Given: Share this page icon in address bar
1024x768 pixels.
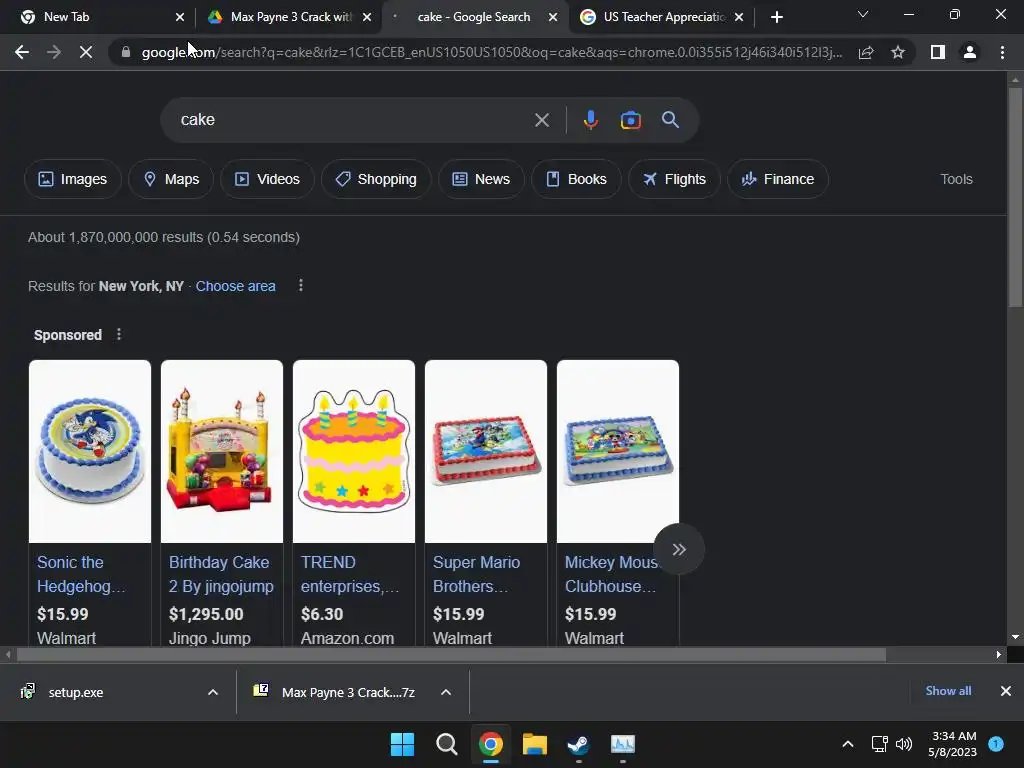Looking at the screenshot, I should coord(866,52).
